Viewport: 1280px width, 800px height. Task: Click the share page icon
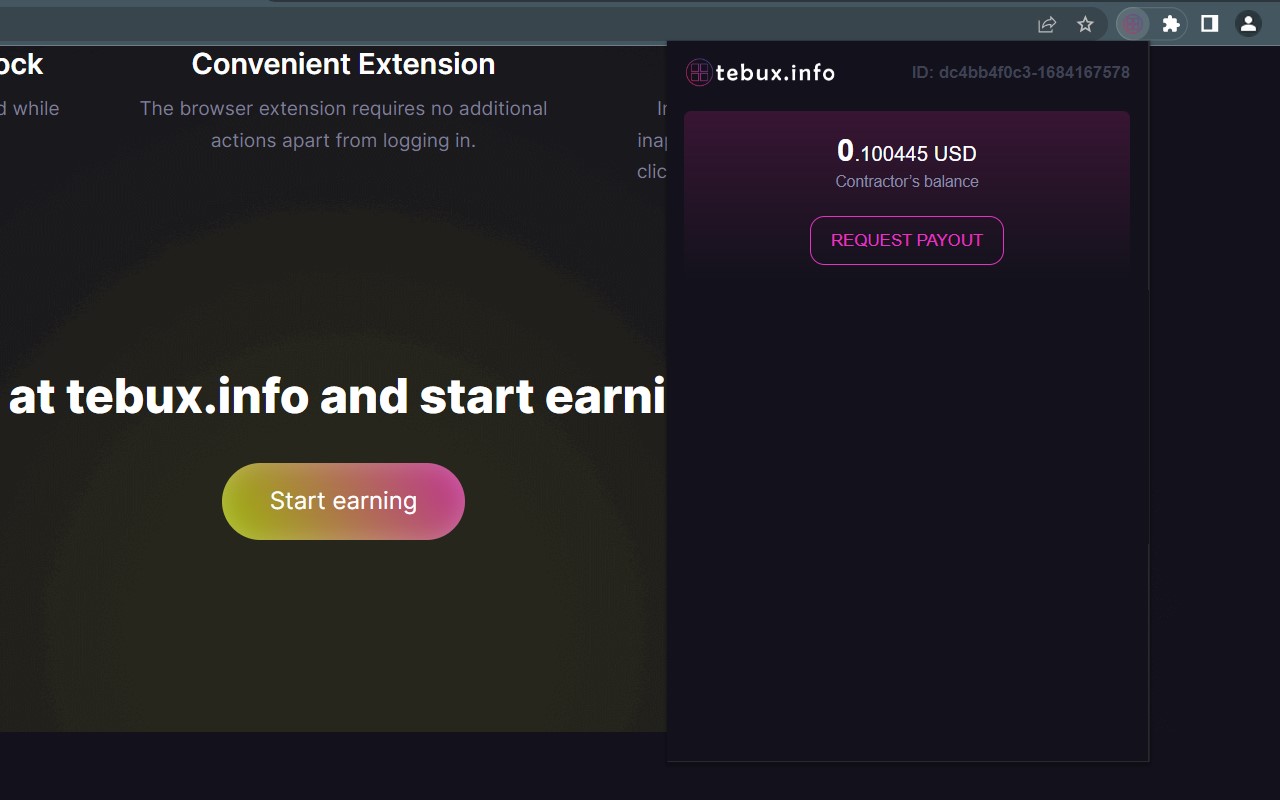(1047, 24)
